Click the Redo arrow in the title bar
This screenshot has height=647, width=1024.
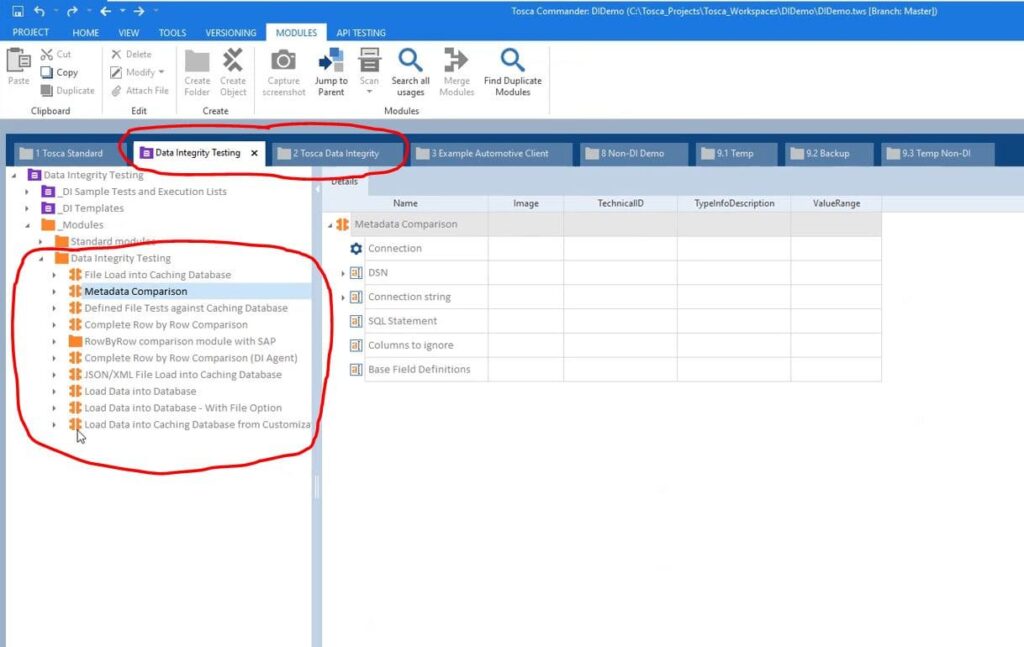tap(72, 11)
